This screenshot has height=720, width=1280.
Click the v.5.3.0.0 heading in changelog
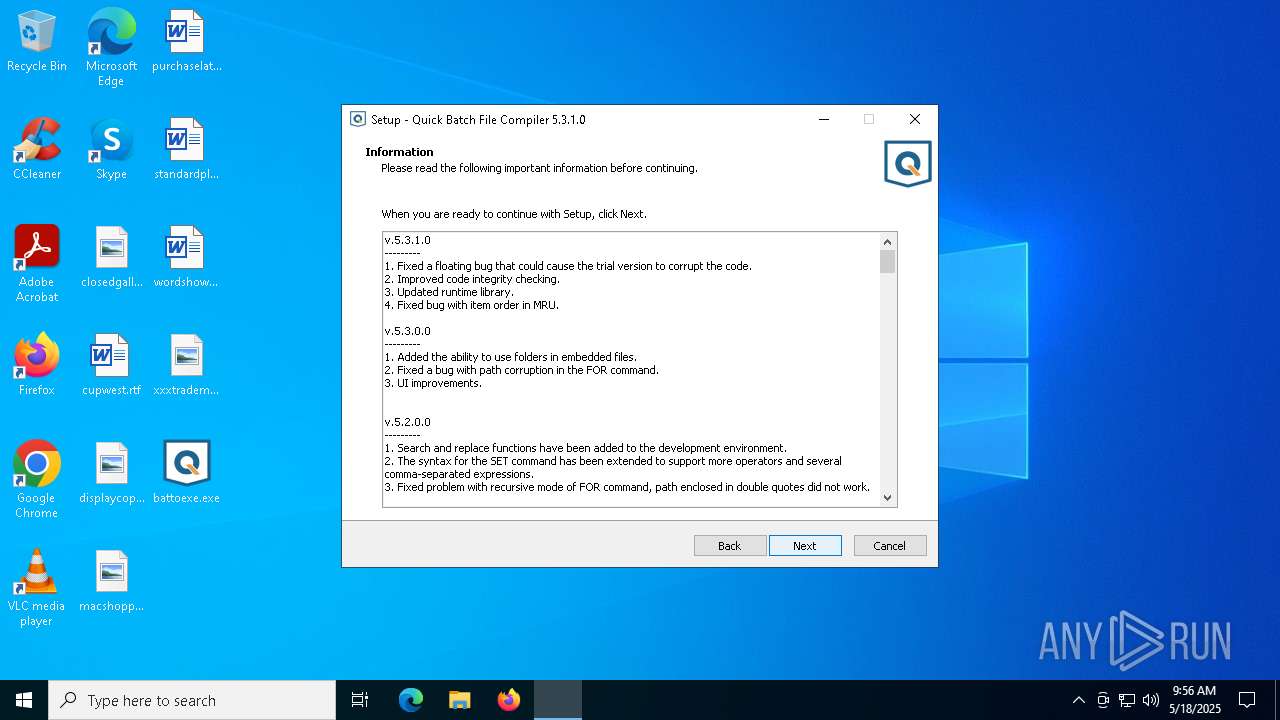[408, 331]
